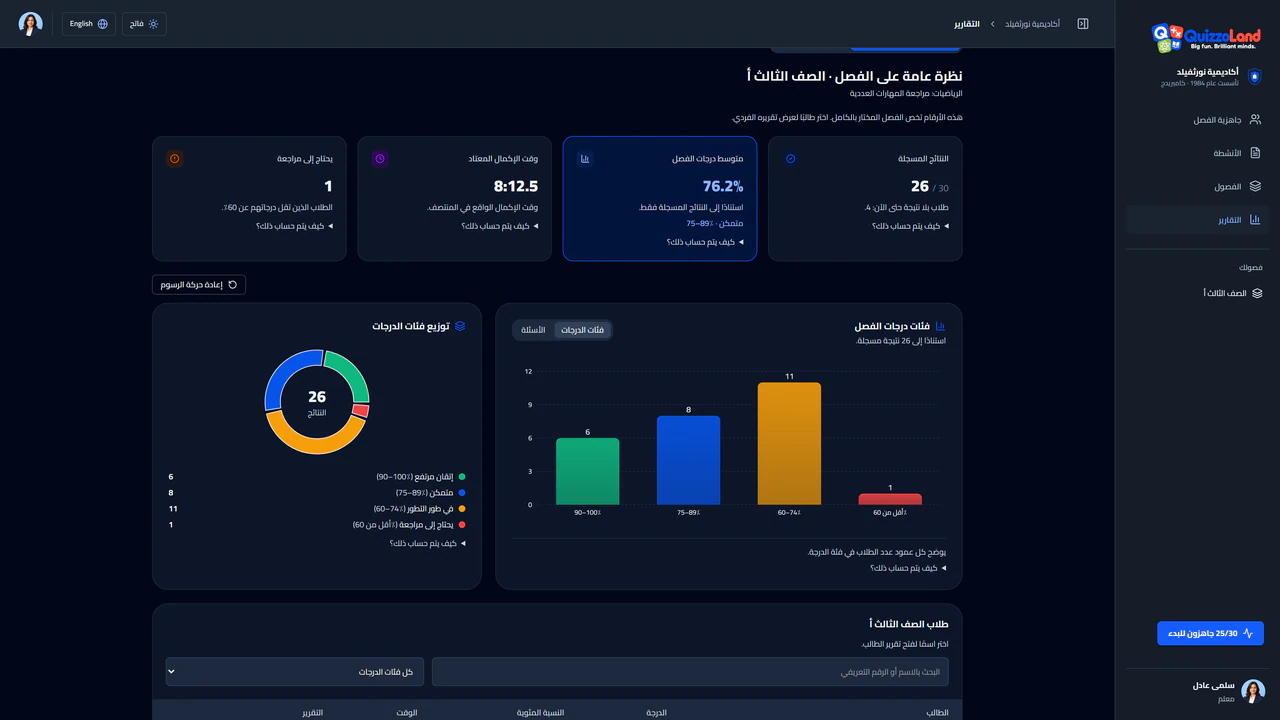Screen dimensions: 1280x720
Task: Select the النتائج المسجلة card
Action: coord(865,199)
